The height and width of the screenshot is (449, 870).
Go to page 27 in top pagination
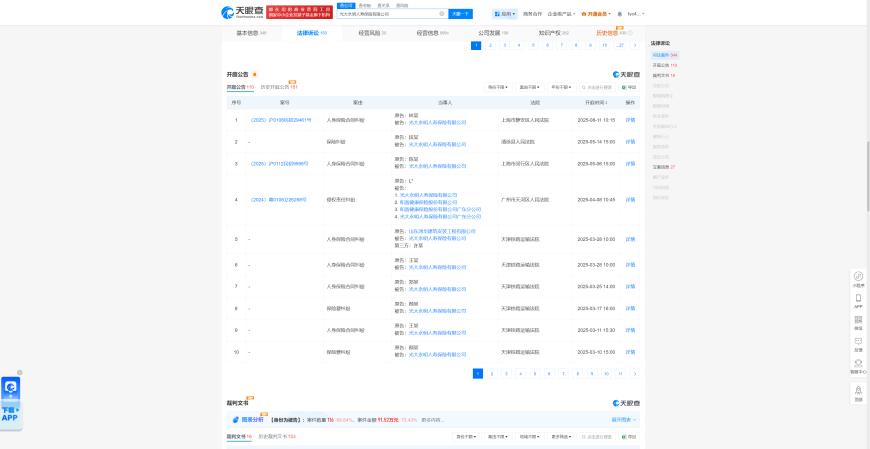point(620,46)
